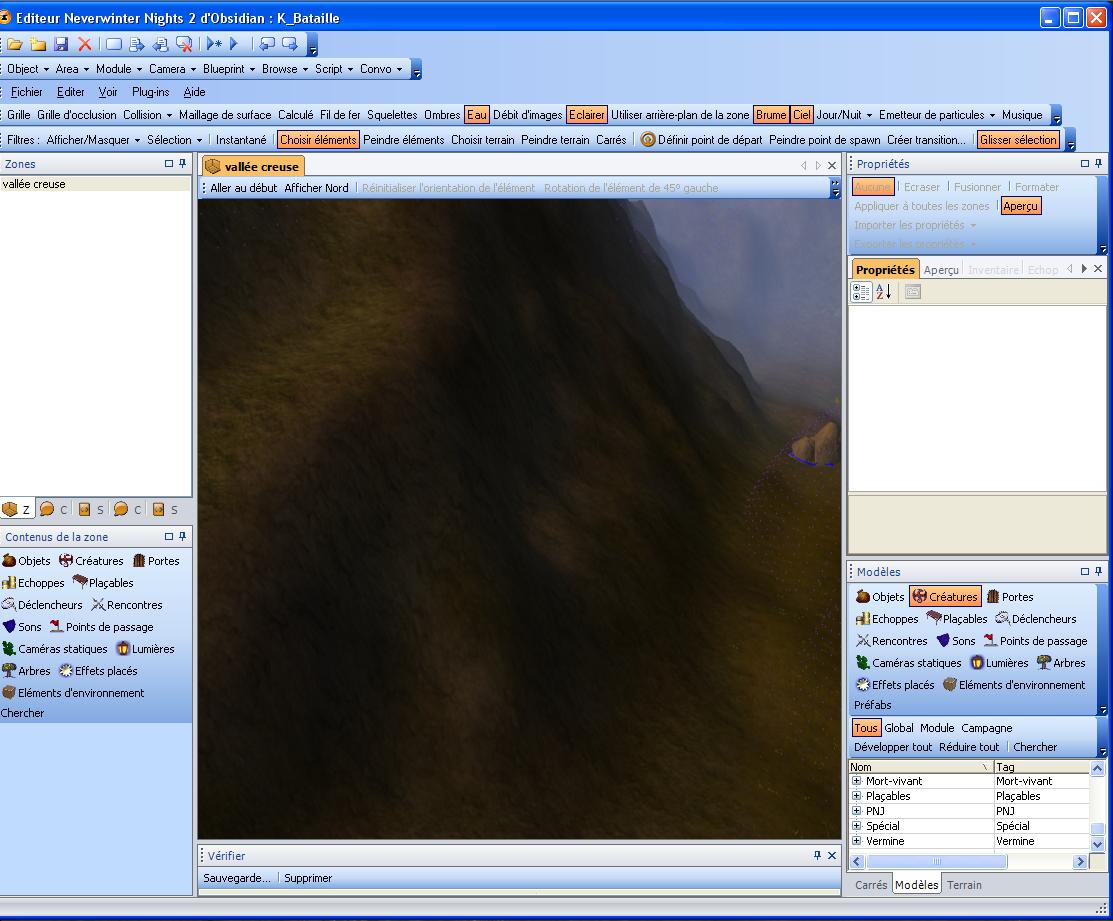Screen dimensions: 1113x921
Task: Click the Nom column header
Action: coord(921,766)
